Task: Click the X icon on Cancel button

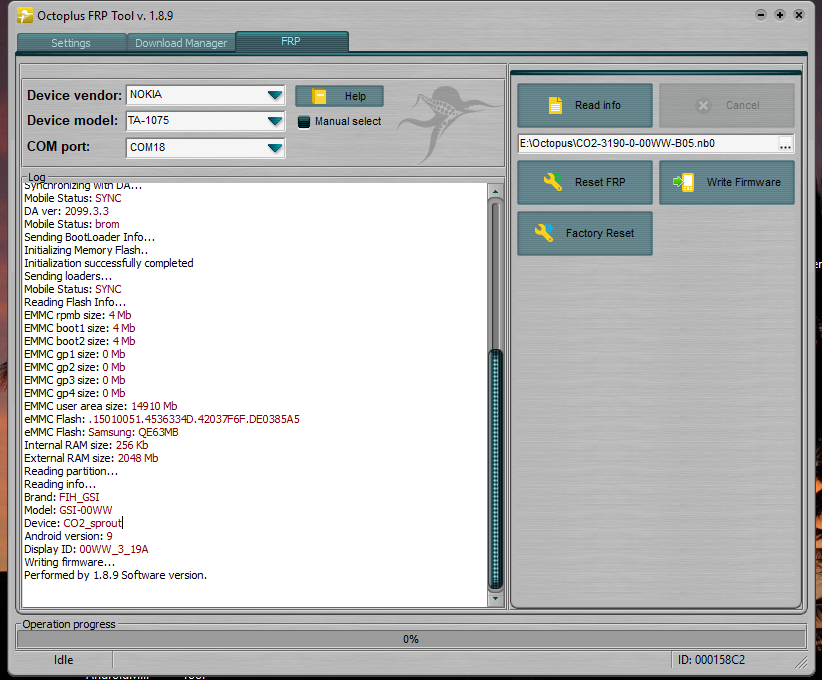Action: [x=703, y=106]
